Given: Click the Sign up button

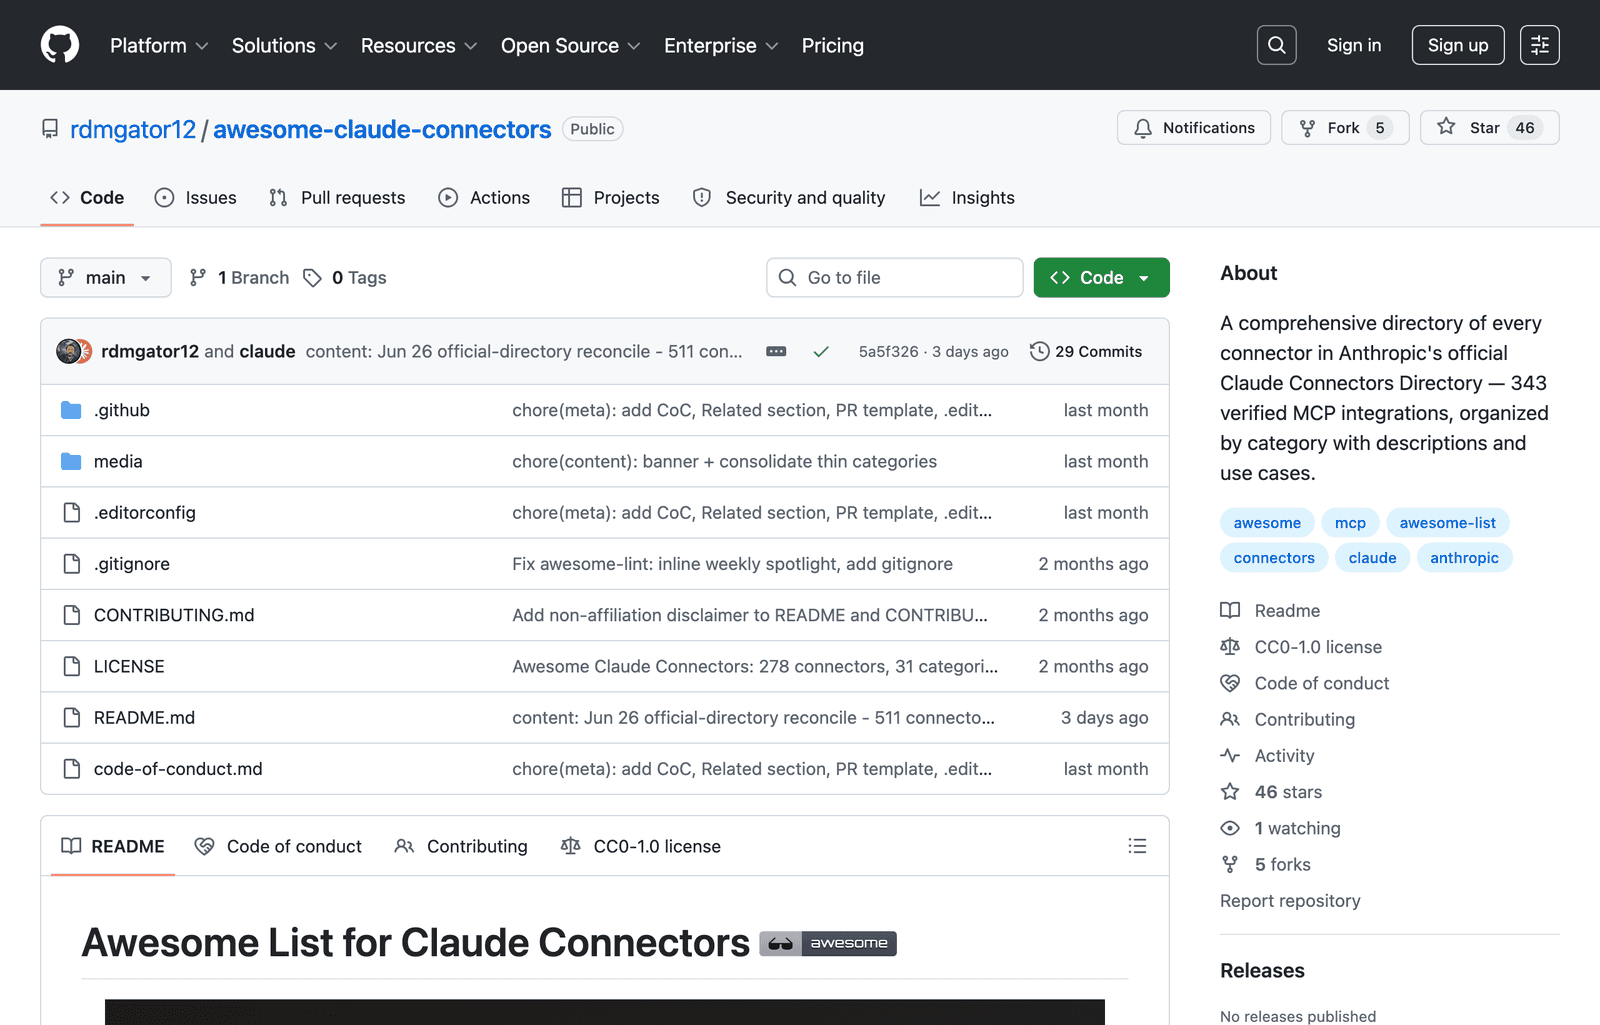Looking at the screenshot, I should [x=1458, y=45].
